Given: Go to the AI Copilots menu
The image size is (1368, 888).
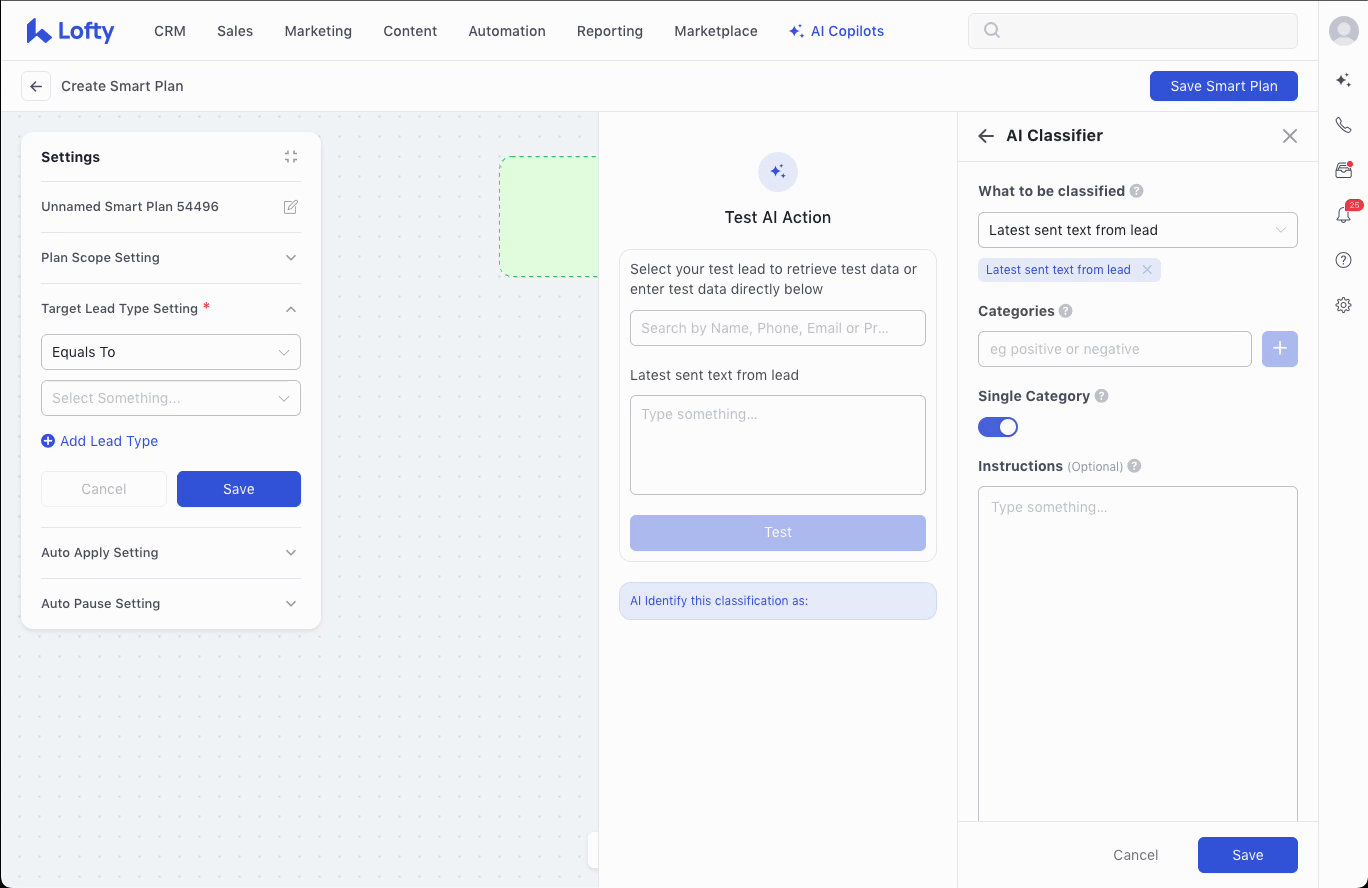Looking at the screenshot, I should click(836, 31).
